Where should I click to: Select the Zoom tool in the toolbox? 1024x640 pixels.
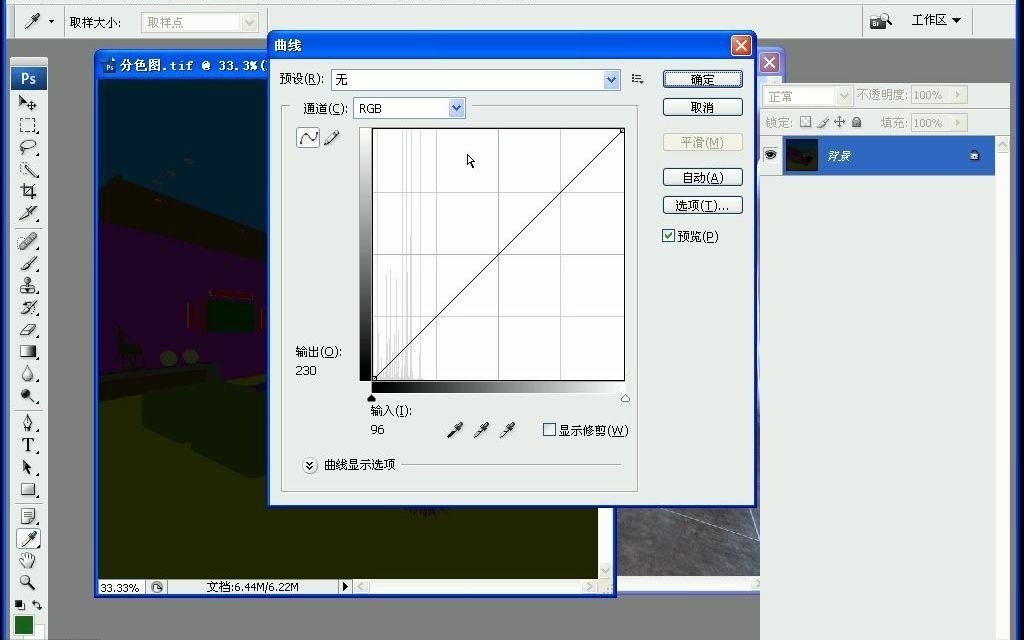(x=28, y=582)
